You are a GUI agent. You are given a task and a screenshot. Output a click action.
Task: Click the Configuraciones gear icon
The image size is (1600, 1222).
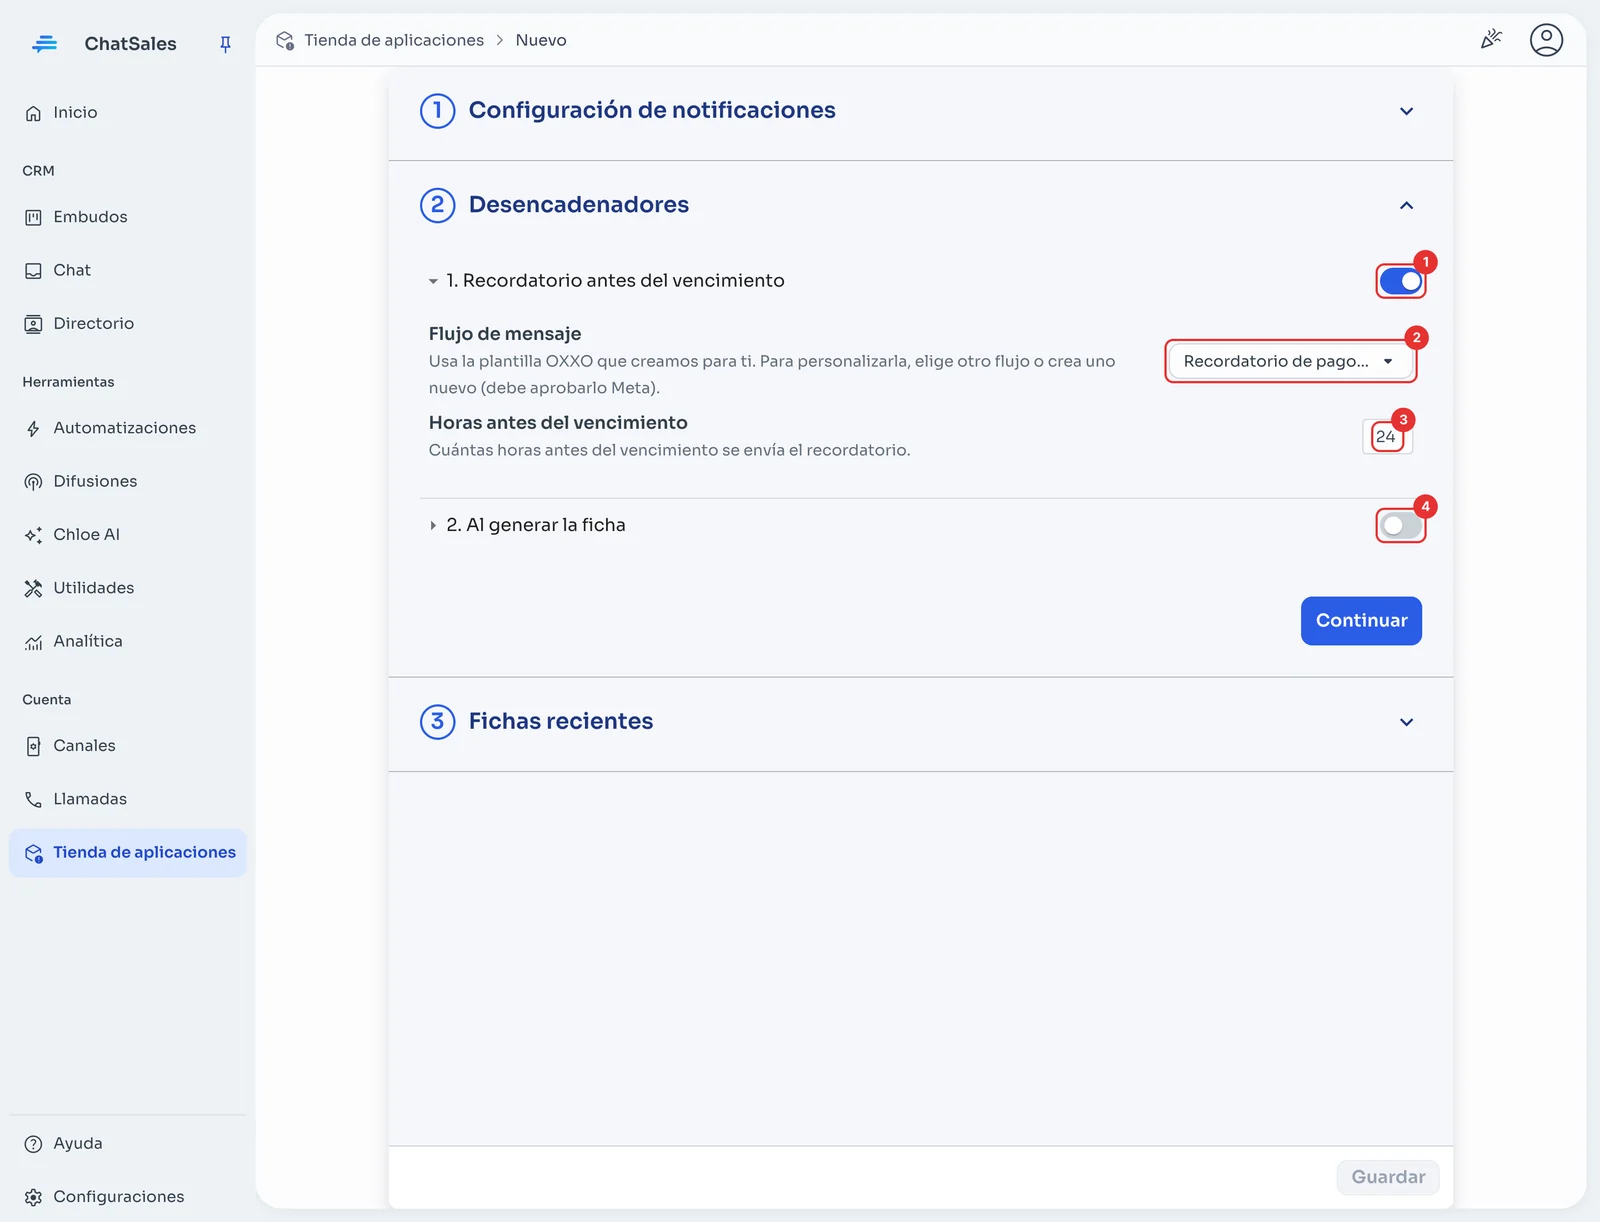[x=33, y=1197]
